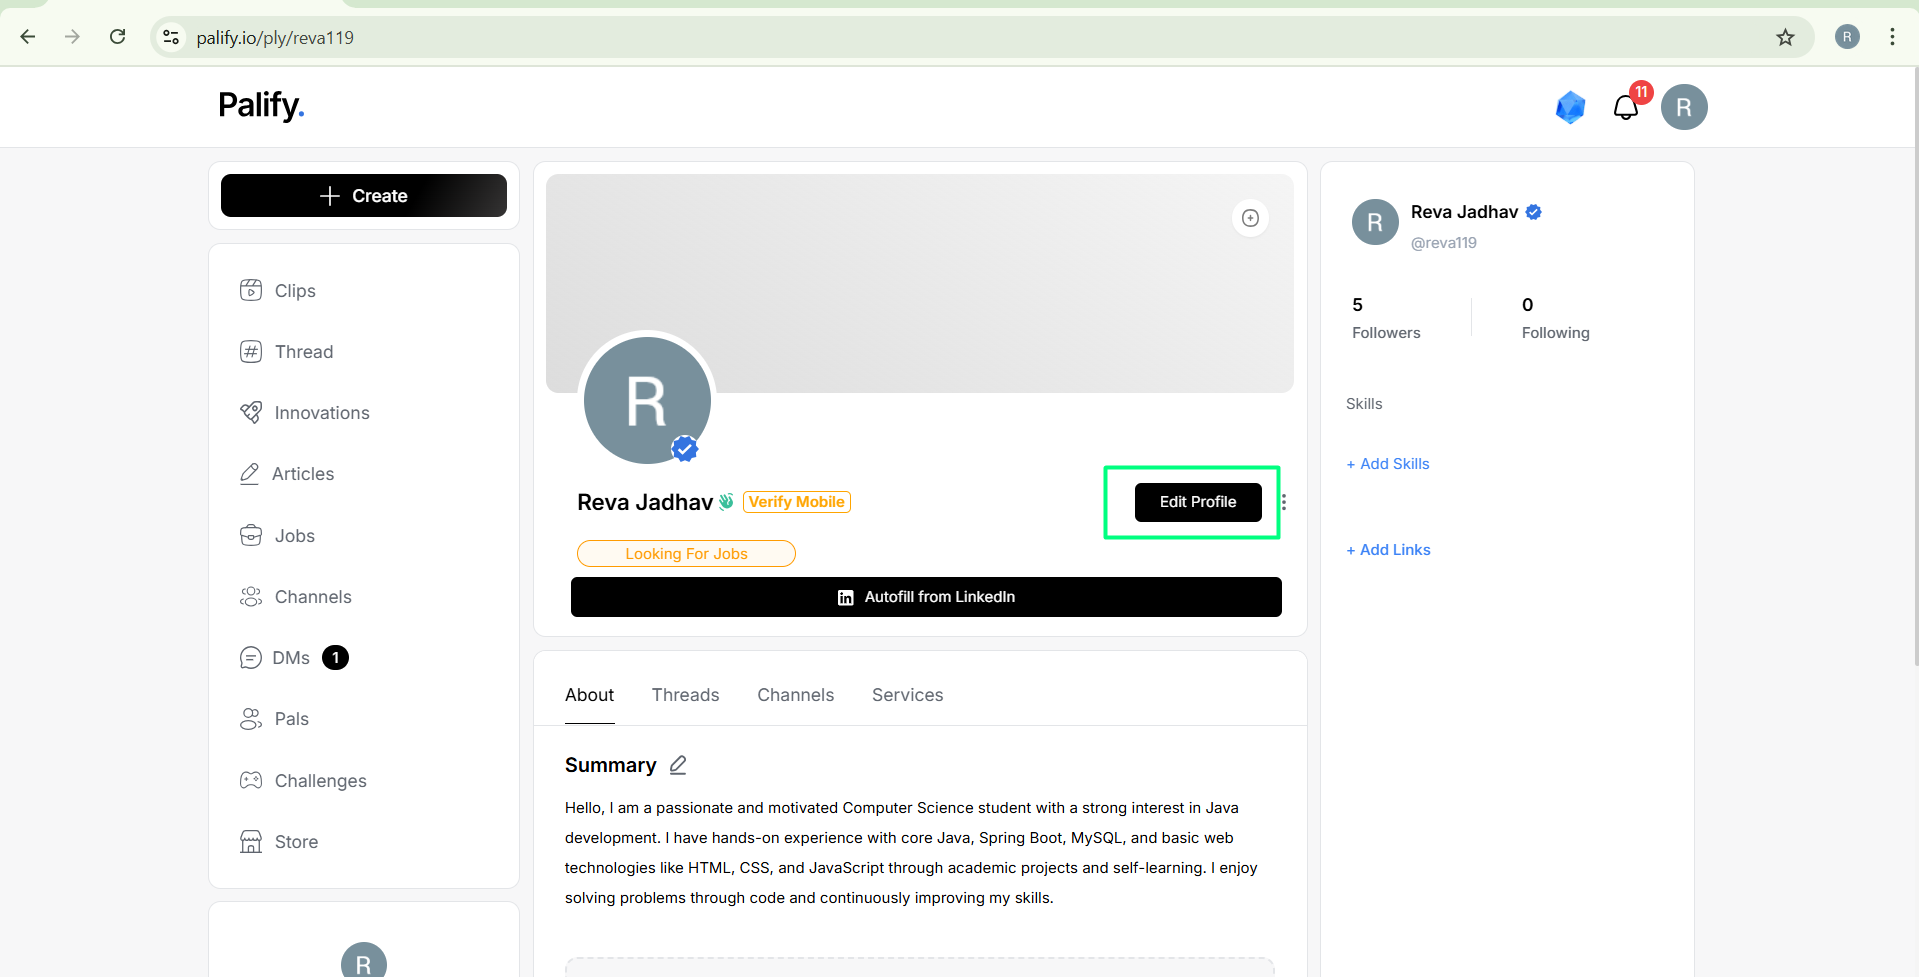Switch to the Services tab
Image resolution: width=1919 pixels, height=977 pixels.
point(907,695)
